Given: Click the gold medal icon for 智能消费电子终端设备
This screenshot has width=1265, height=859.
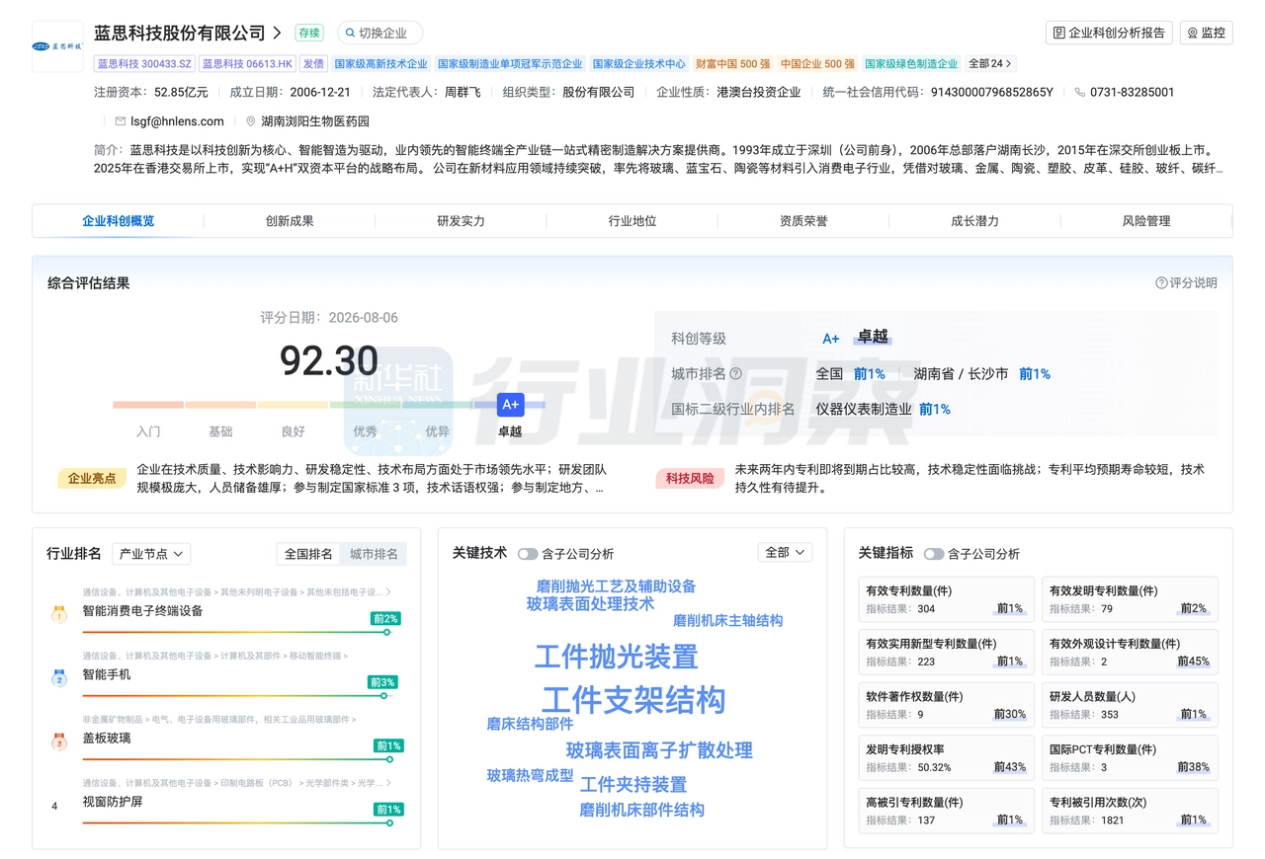Looking at the screenshot, I should [x=59, y=615].
